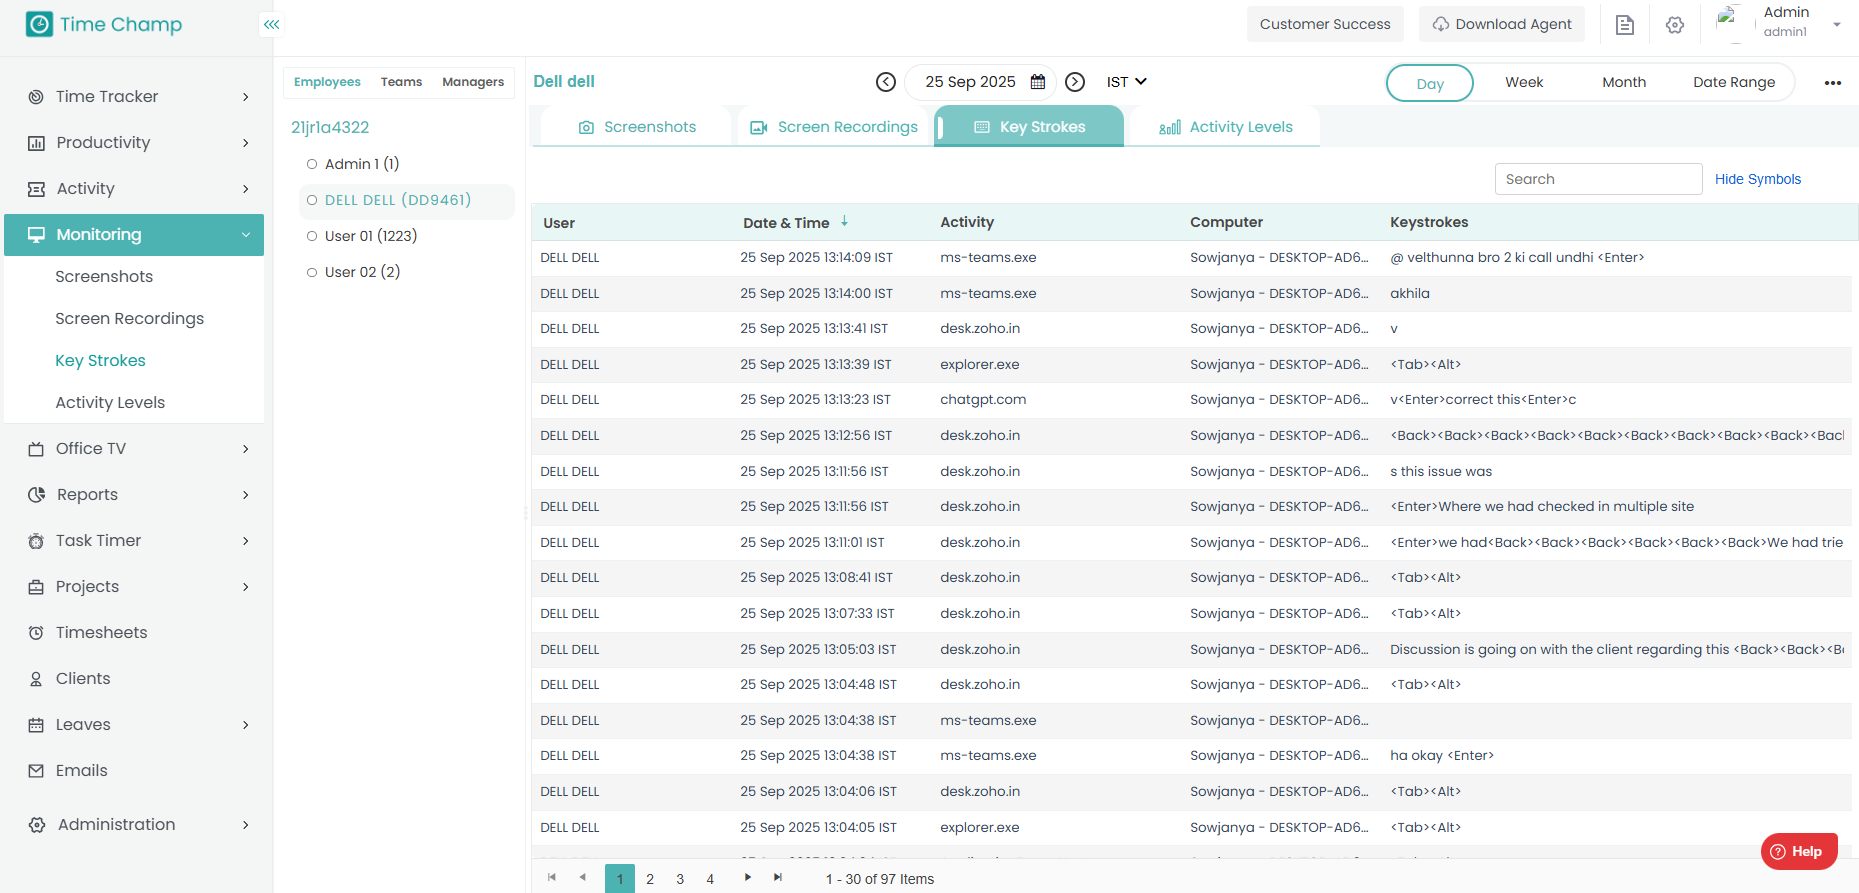Open the IST timezone dropdown
This screenshot has height=893, width=1859.
pyautogui.click(x=1126, y=82)
